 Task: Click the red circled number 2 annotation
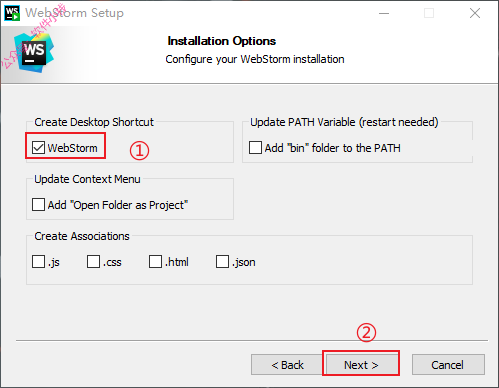(366, 333)
